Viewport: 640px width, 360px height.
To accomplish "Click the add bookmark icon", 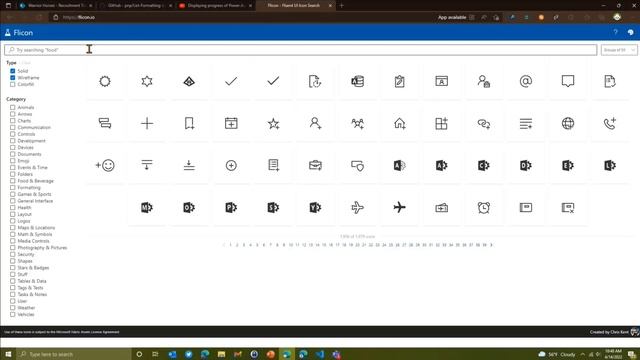I will (189, 123).
